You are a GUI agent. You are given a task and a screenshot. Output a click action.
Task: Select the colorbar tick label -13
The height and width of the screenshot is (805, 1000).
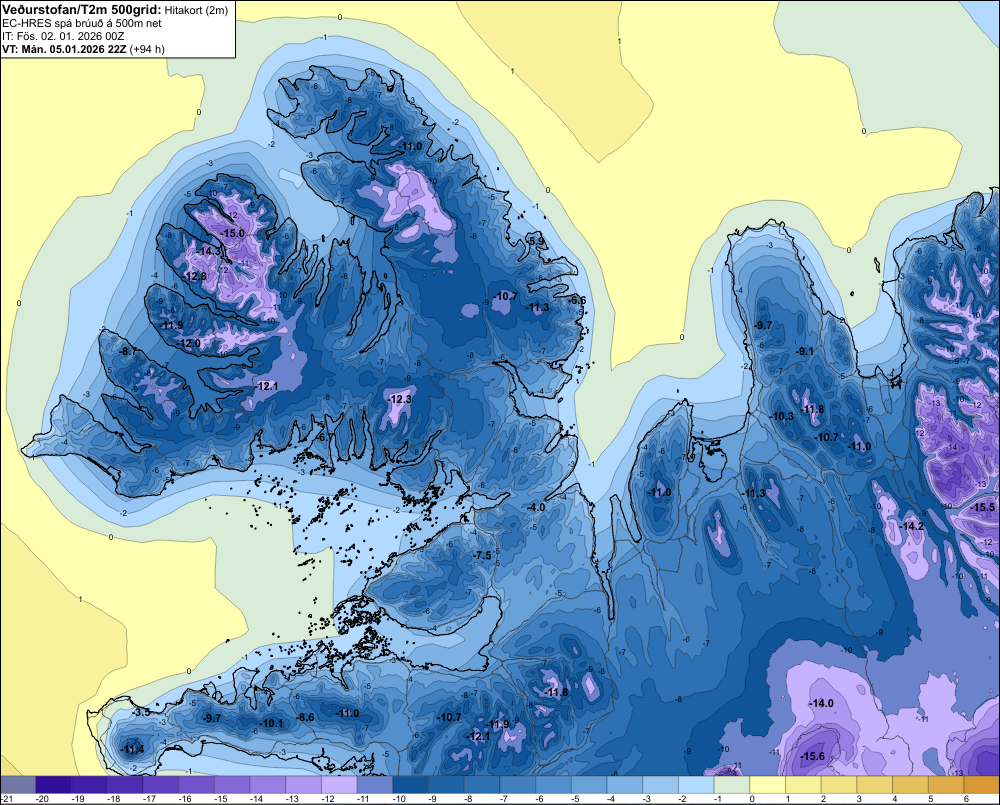(292, 799)
